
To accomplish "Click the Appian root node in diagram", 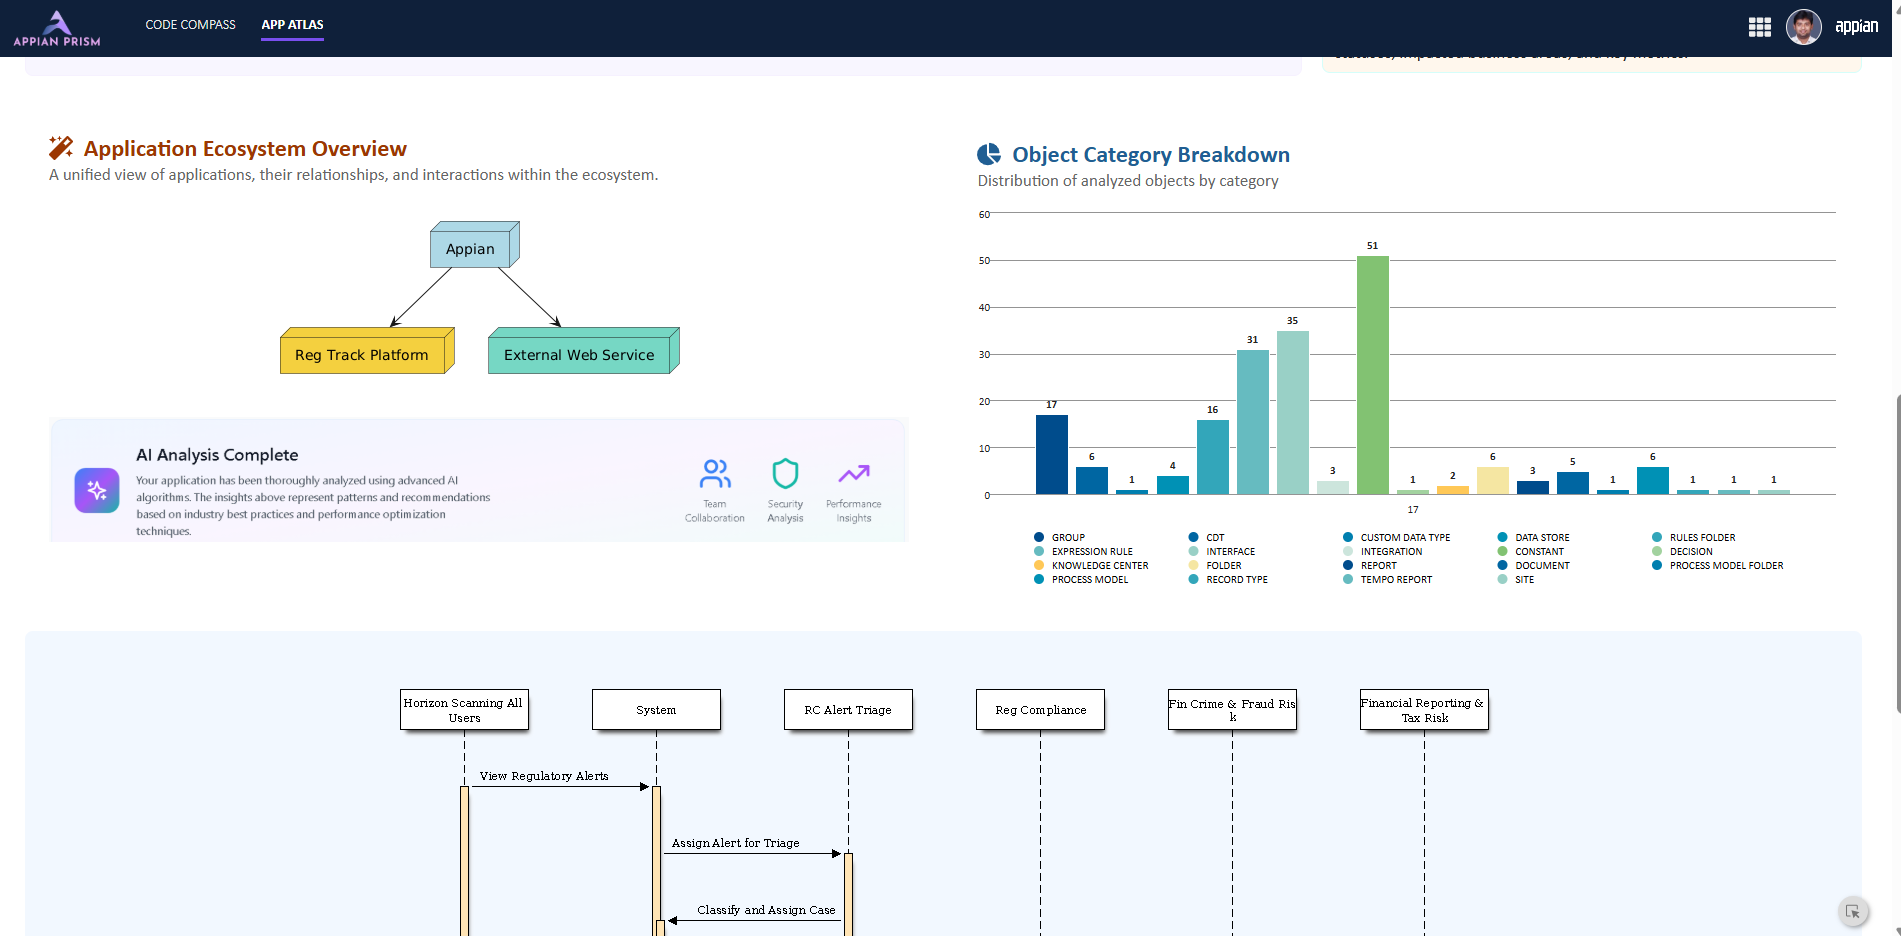I will pos(470,249).
